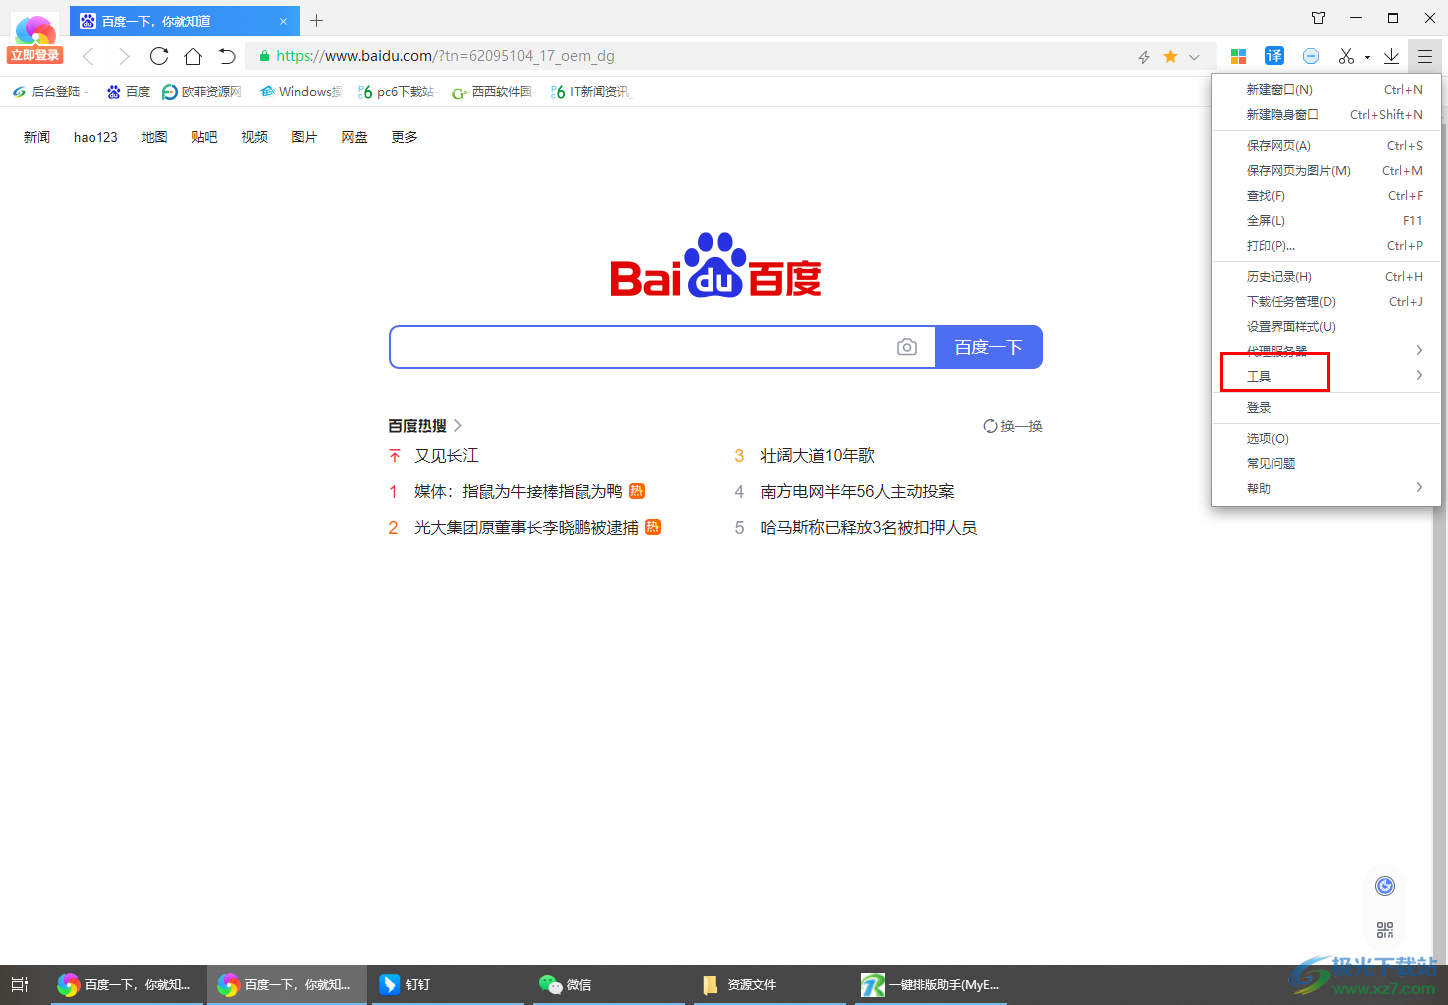This screenshot has height=1005, width=1448.
Task: Expand the 帮助 submenu arrow
Action: [x=1419, y=488]
